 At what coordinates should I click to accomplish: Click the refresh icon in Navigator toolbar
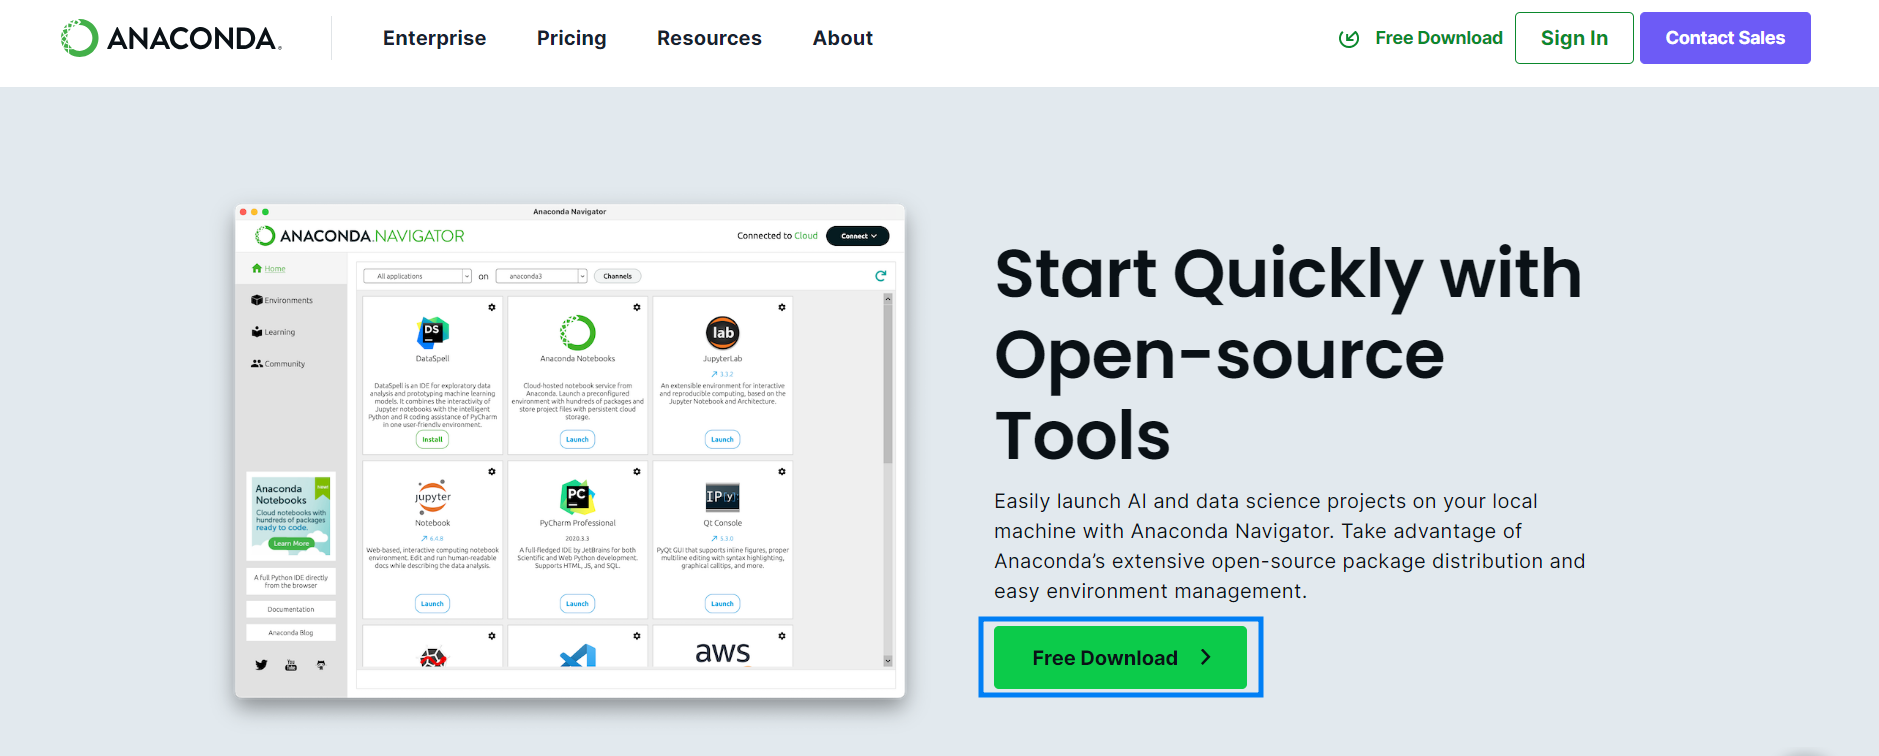click(881, 276)
